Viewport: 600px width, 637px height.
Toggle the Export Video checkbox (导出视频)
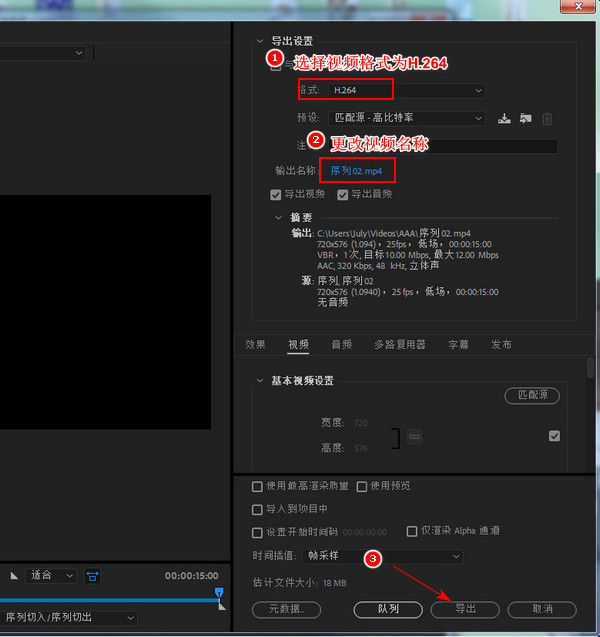275,195
